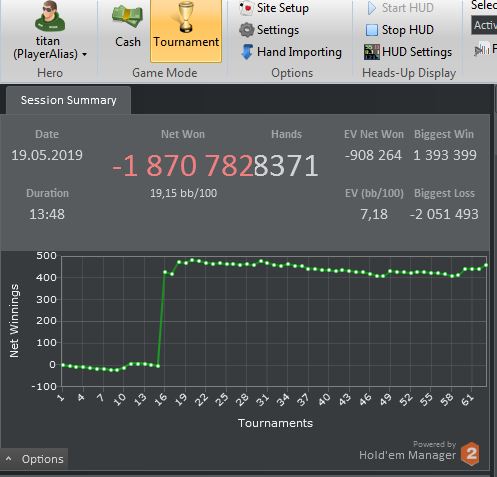497x477 pixels.
Task: Click the Hero group label
Action: (50, 73)
